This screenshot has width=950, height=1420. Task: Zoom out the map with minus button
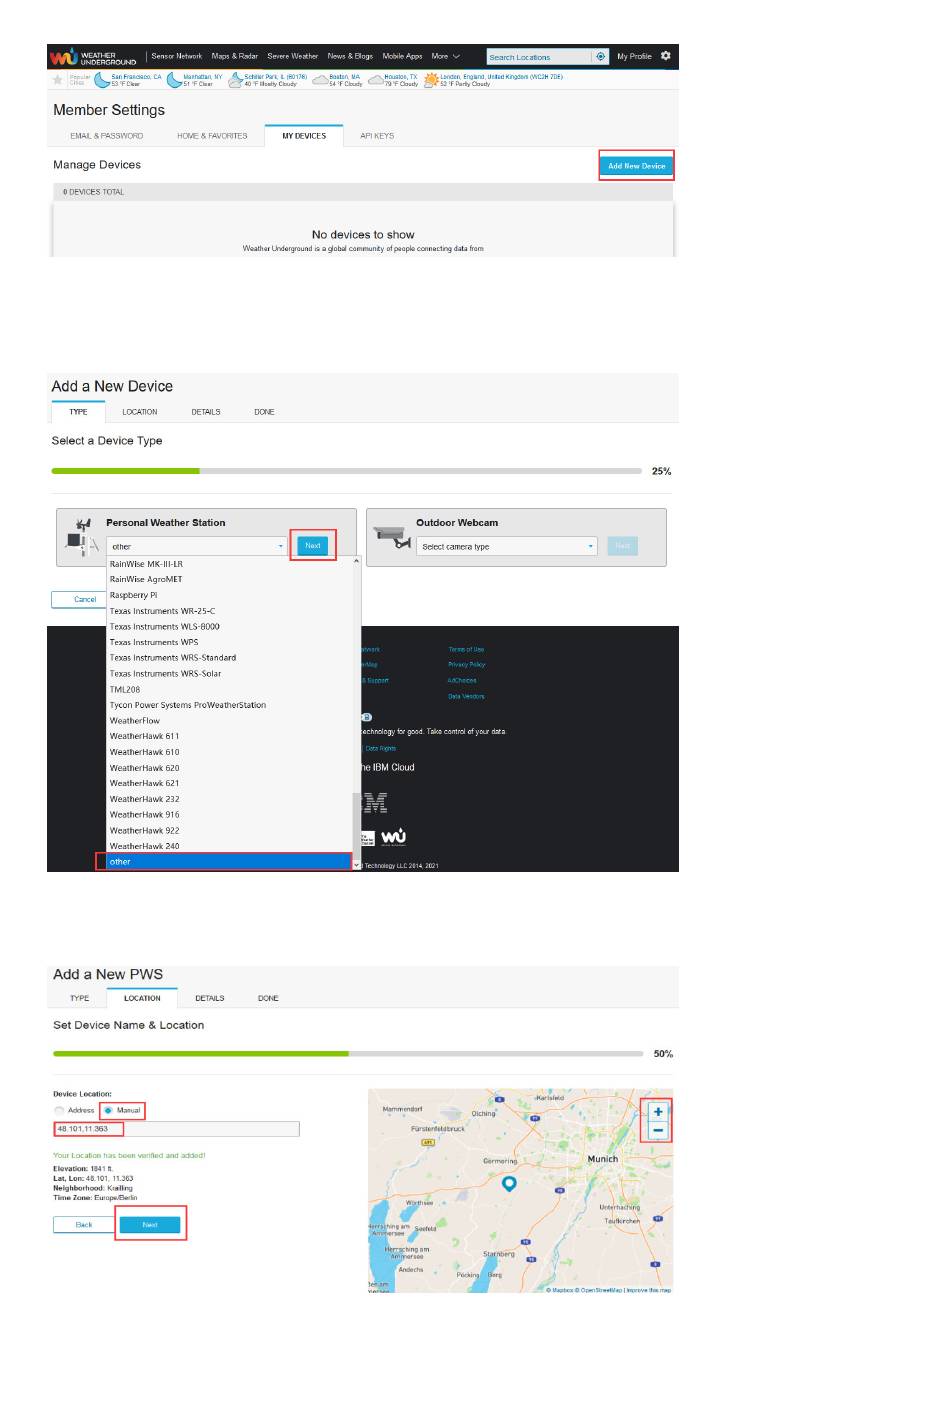658,1130
